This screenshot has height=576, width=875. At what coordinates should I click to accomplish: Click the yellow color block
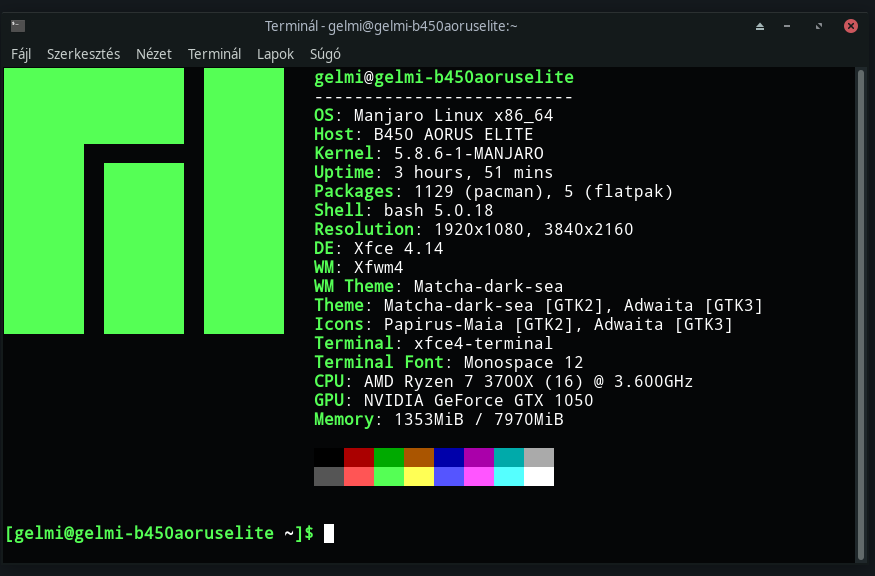coord(419,476)
